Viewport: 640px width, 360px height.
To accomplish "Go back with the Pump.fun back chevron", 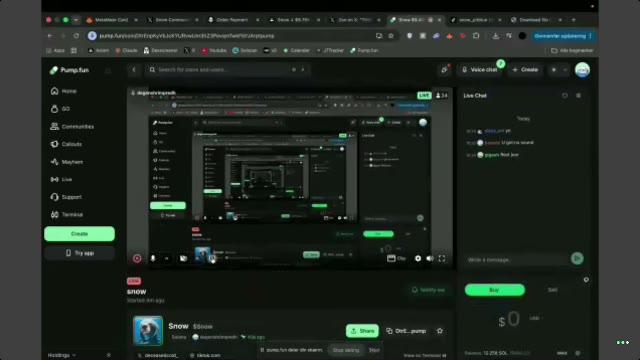I will point(133,70).
